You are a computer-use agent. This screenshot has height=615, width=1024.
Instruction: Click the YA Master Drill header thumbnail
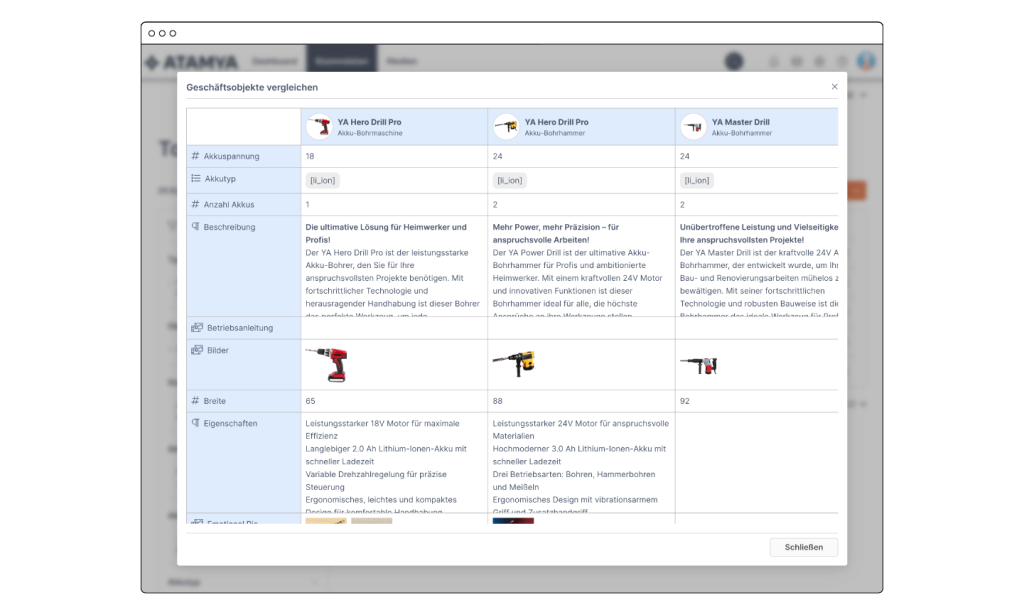pyautogui.click(x=694, y=127)
